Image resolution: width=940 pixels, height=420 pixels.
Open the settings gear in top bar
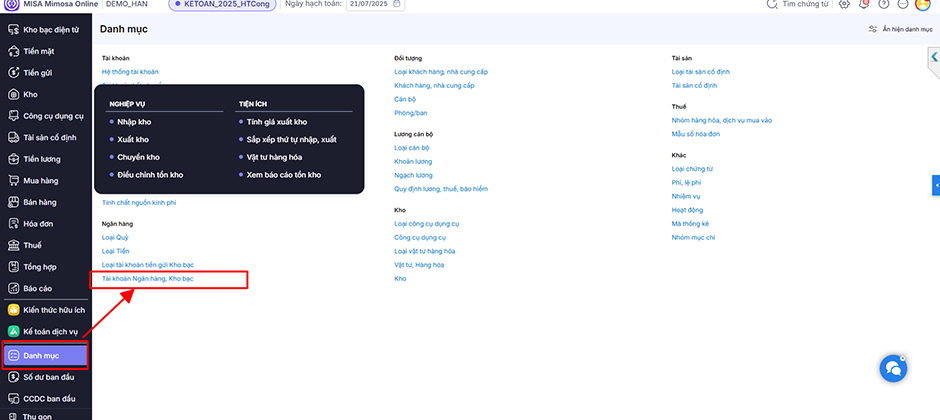click(x=844, y=5)
